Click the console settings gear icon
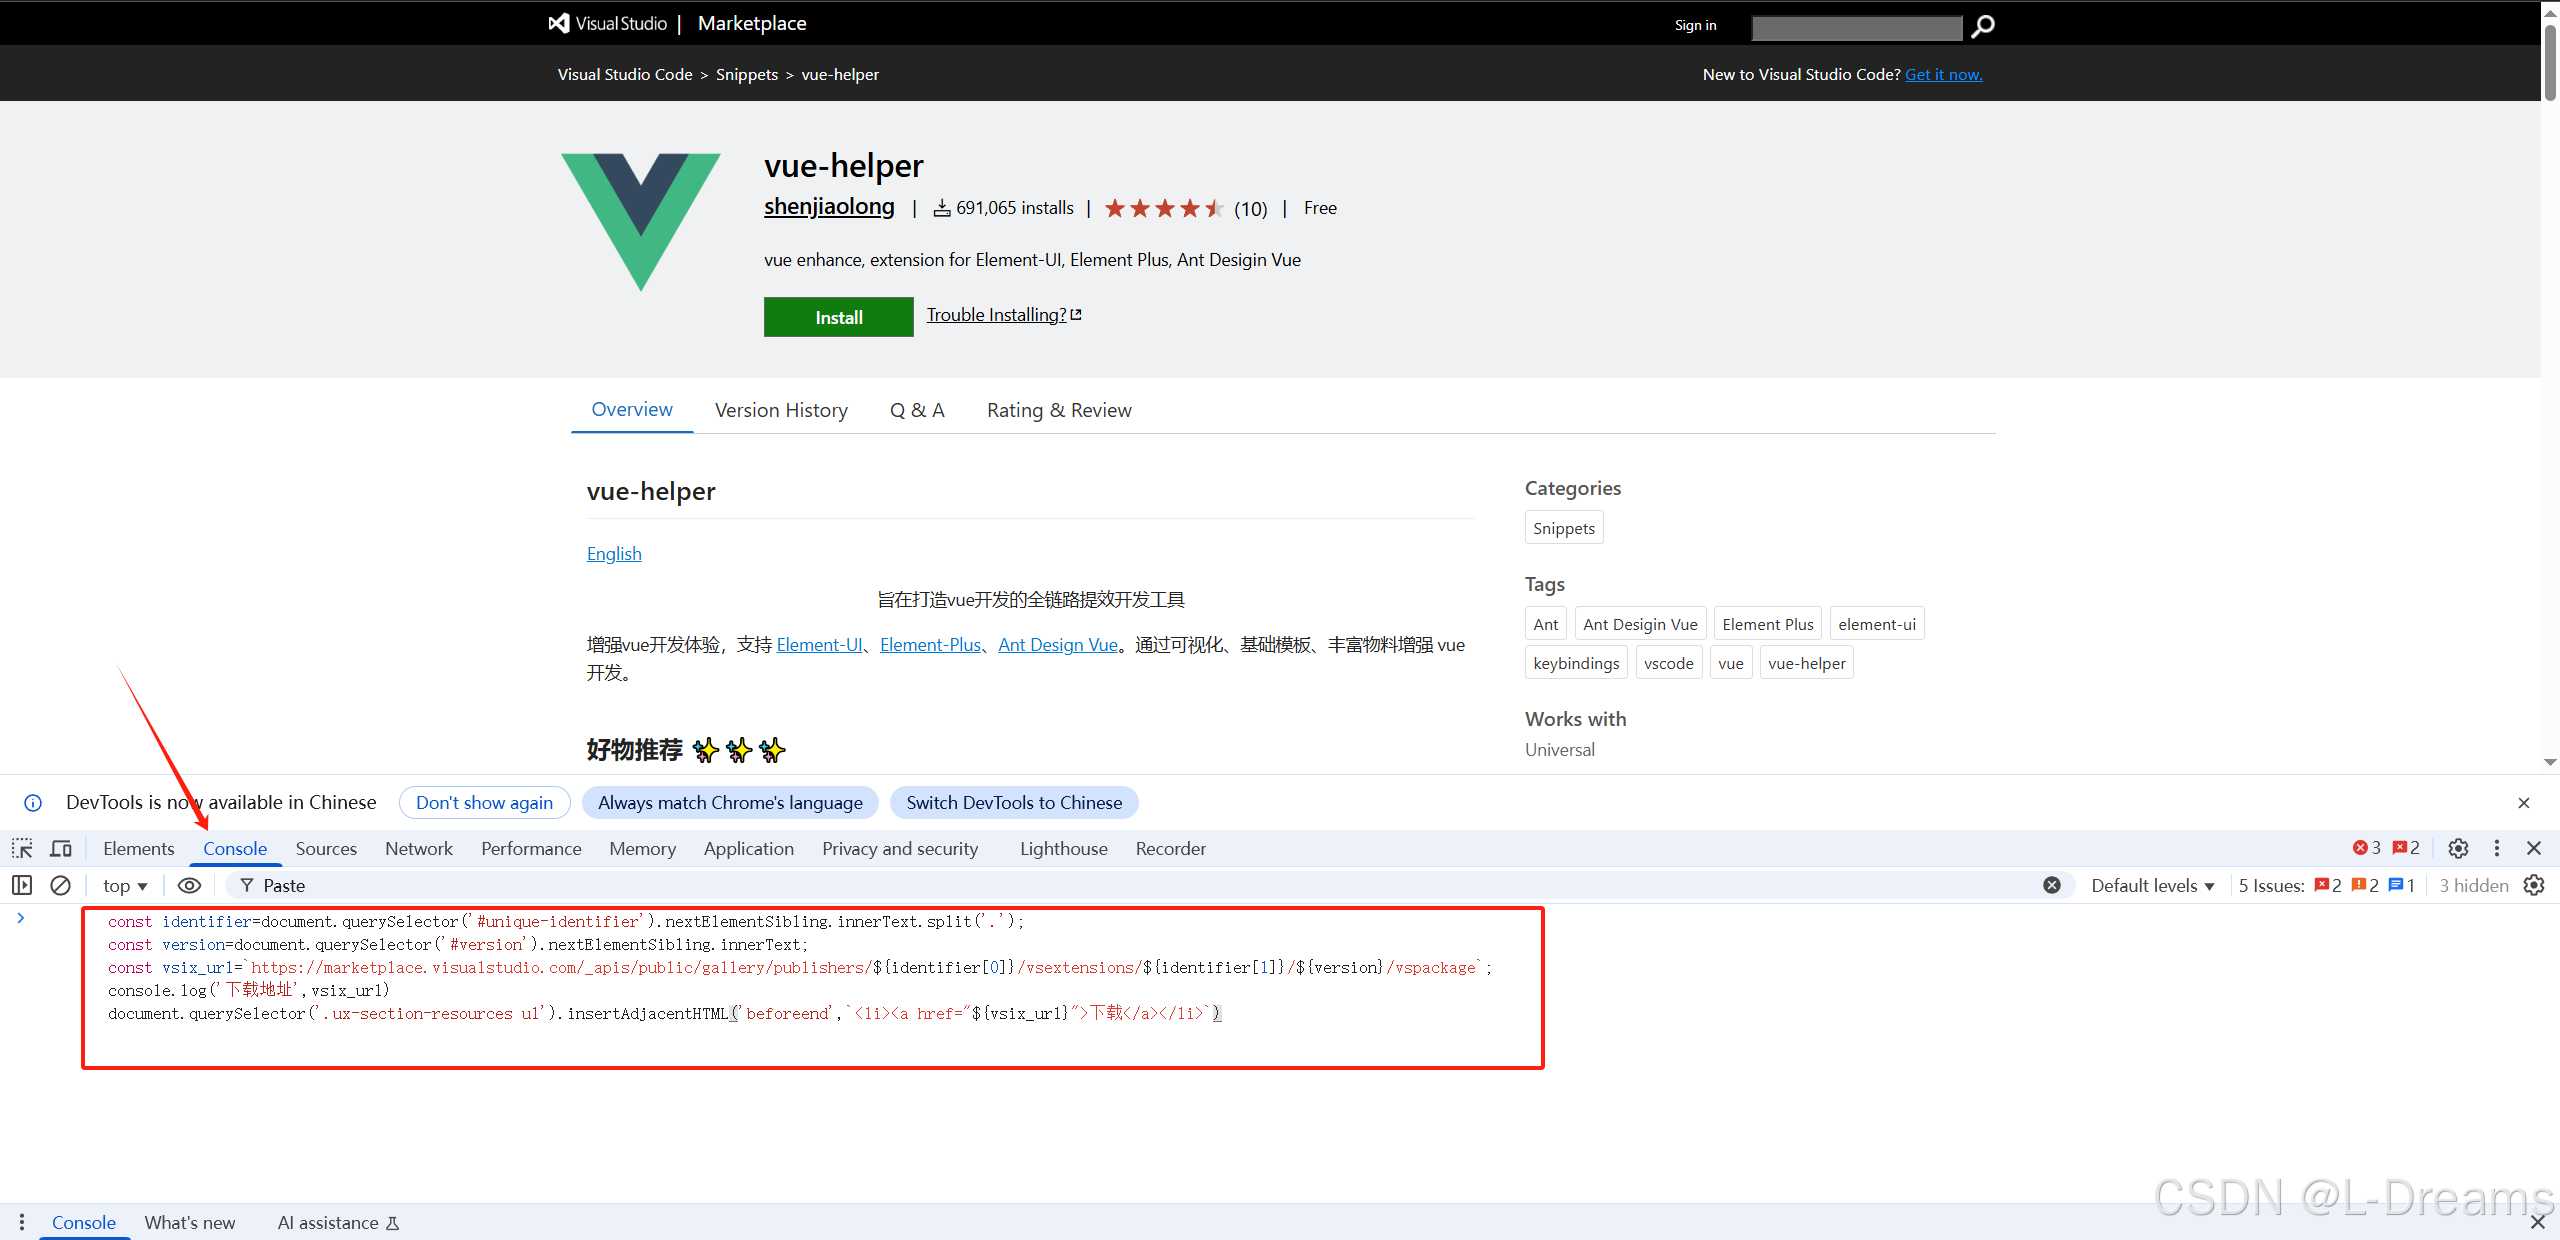 tap(2534, 886)
